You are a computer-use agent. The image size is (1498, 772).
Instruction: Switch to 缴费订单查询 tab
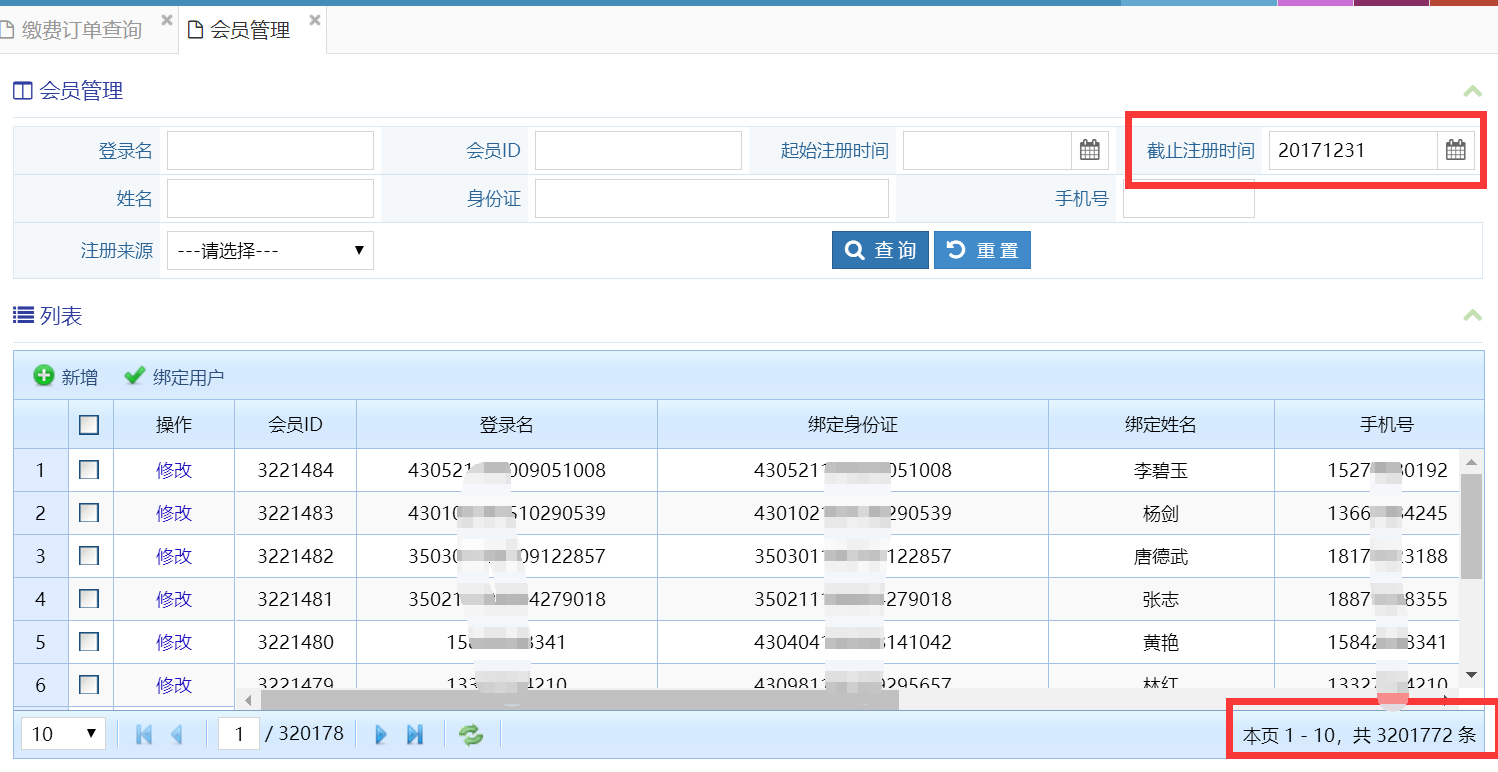pyautogui.click(x=82, y=30)
